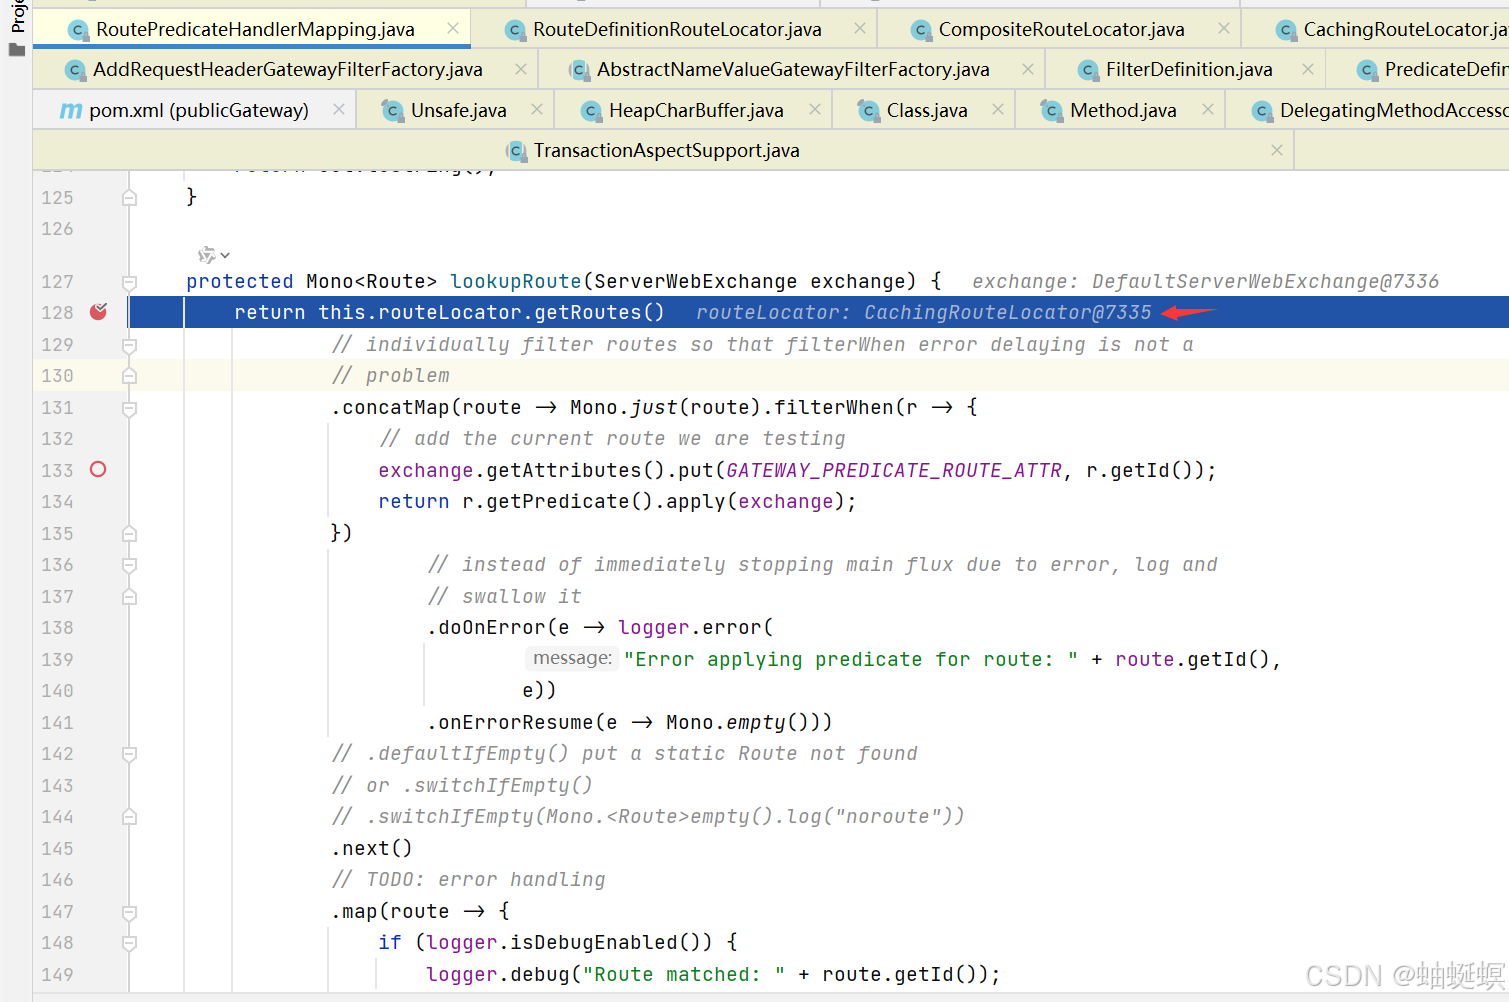1509x1002 pixels.
Task: Open inlay hints dropdown above lookupRoute
Action: pyautogui.click(x=214, y=255)
